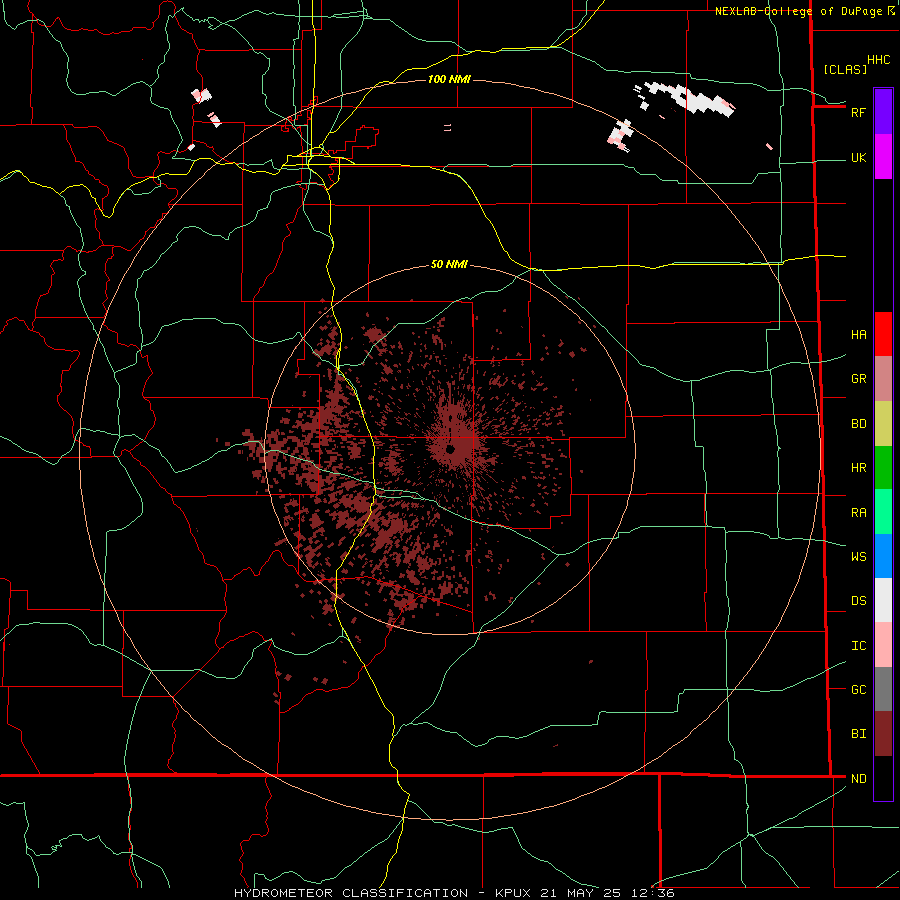Click the RF legend label

[x=858, y=112]
